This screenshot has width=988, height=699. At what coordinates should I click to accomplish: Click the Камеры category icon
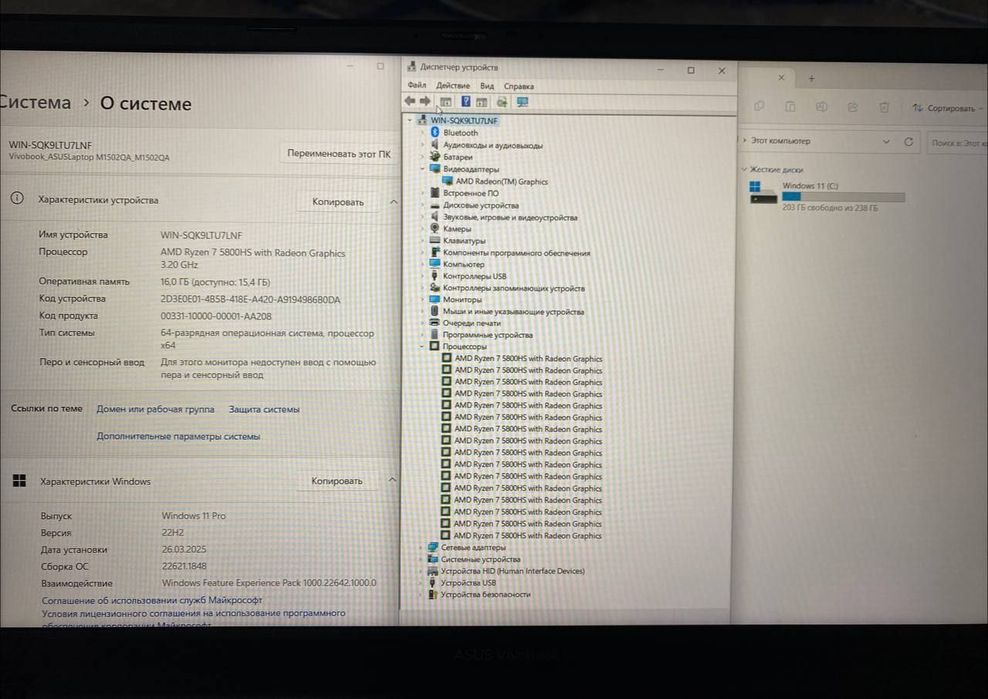point(435,228)
